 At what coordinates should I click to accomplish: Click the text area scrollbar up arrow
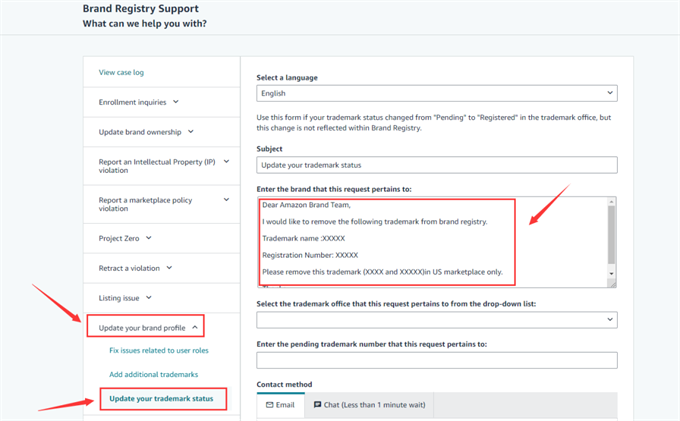click(611, 202)
